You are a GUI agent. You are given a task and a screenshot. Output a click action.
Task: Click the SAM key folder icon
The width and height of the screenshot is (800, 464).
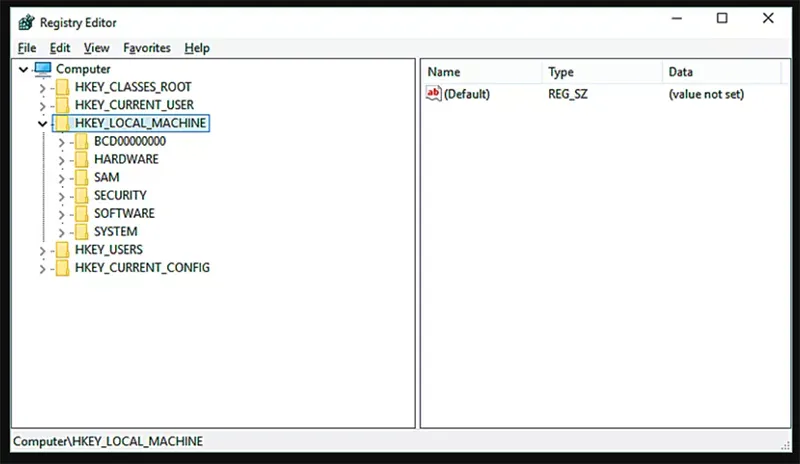click(81, 177)
